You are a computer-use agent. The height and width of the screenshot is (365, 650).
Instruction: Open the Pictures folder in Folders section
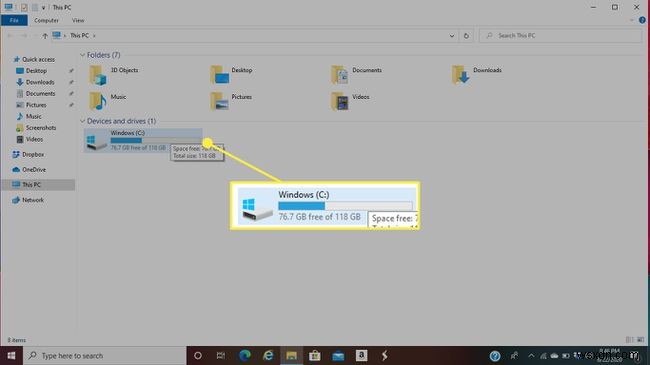[x=231, y=102]
